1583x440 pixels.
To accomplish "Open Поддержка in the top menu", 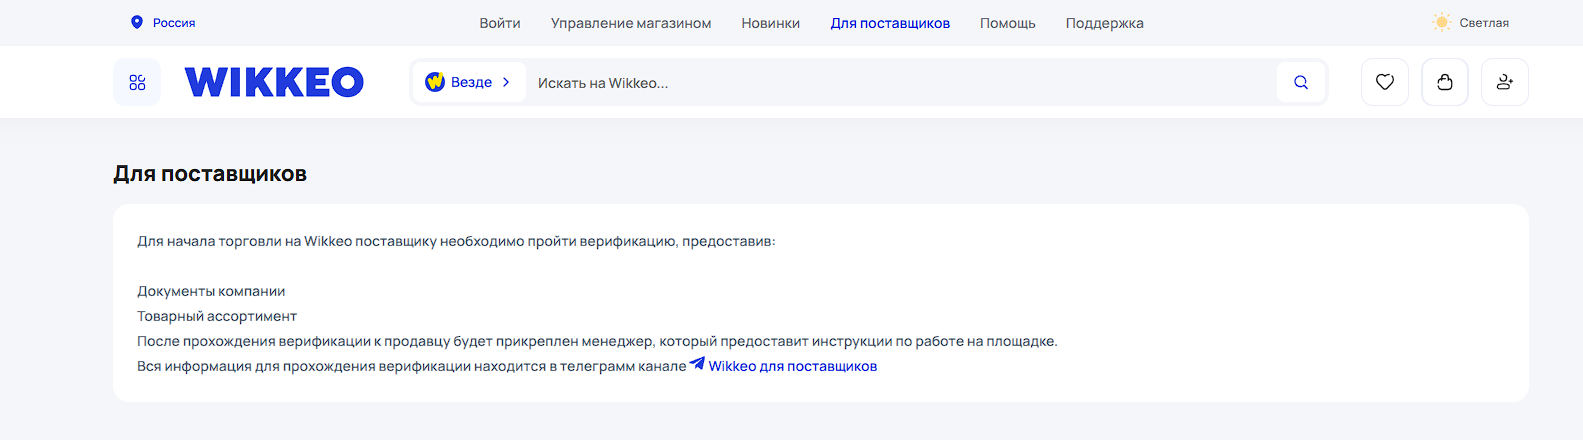I will pos(1105,23).
